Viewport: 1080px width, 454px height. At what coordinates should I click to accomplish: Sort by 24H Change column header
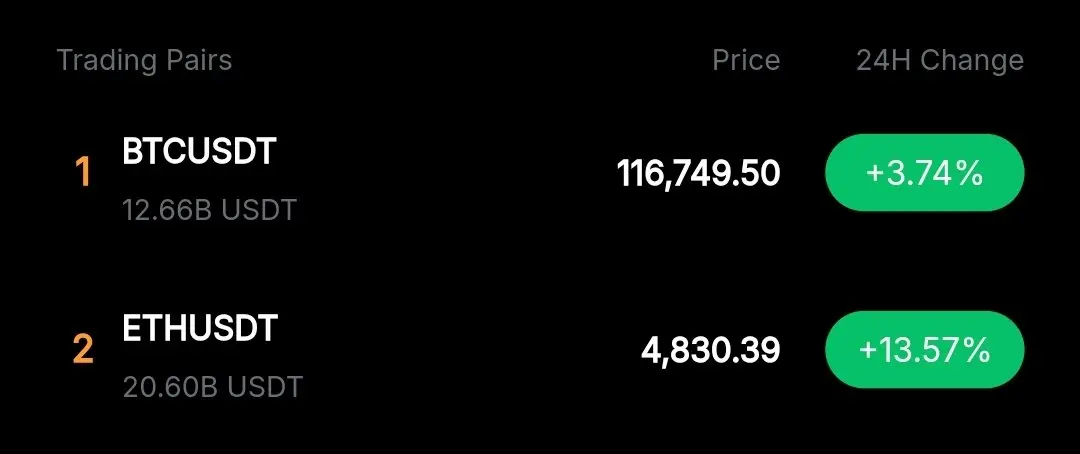click(x=939, y=61)
